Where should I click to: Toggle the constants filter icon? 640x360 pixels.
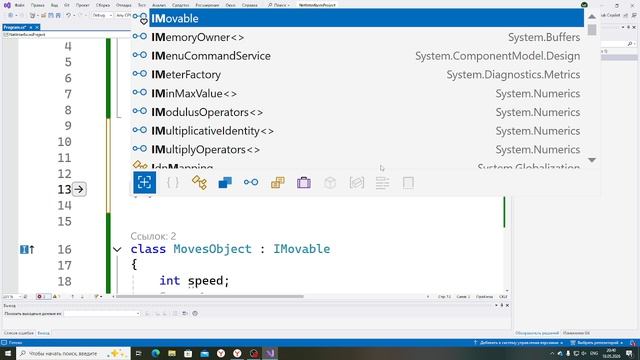coord(356,182)
